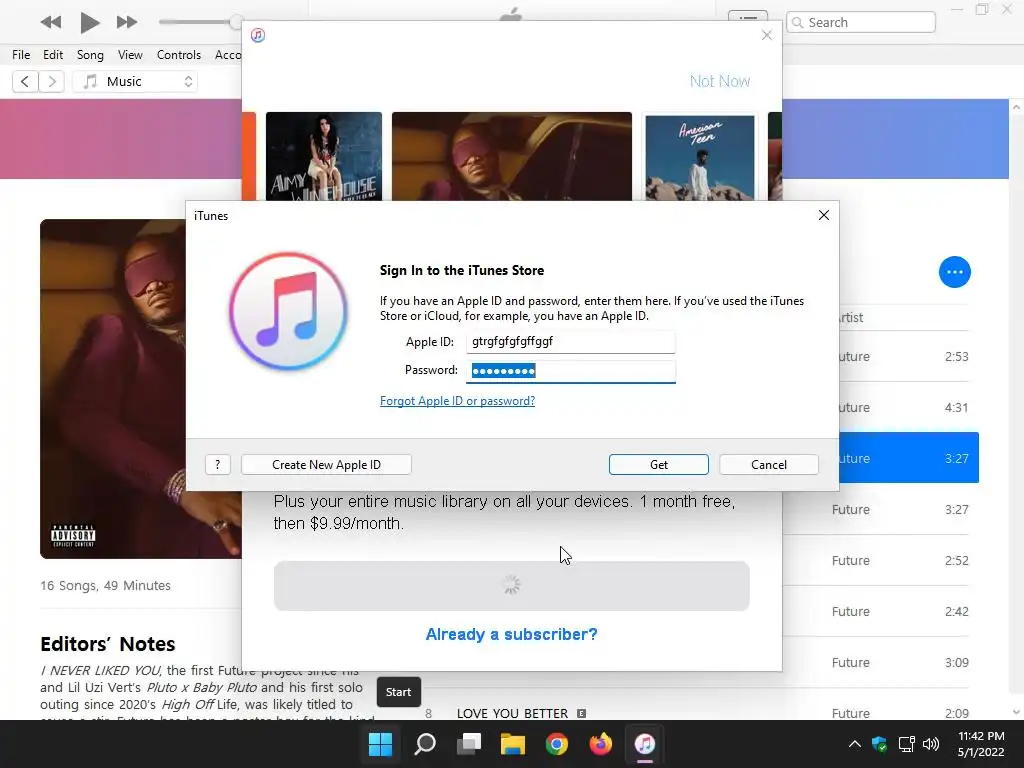Open the File menu
This screenshot has width=1024, height=768.
[21, 55]
